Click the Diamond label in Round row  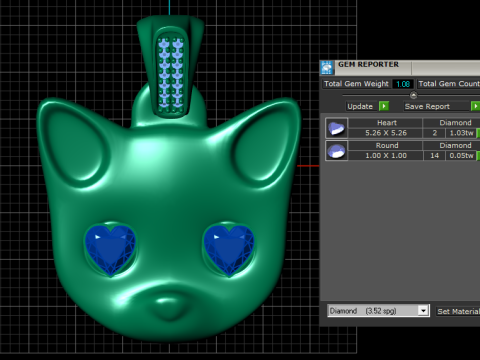point(455,145)
